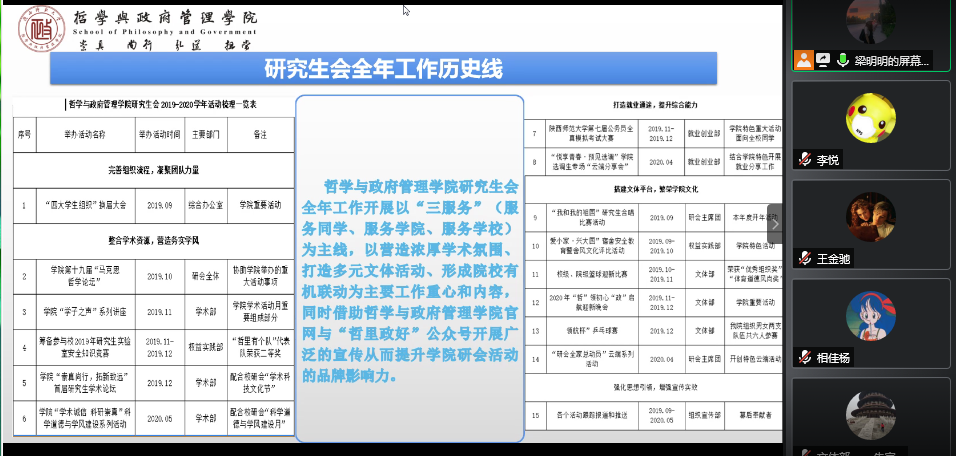This screenshot has width=956, height=456.
Task: Click the cell 研会主席团 in row 9
Action: (704, 218)
